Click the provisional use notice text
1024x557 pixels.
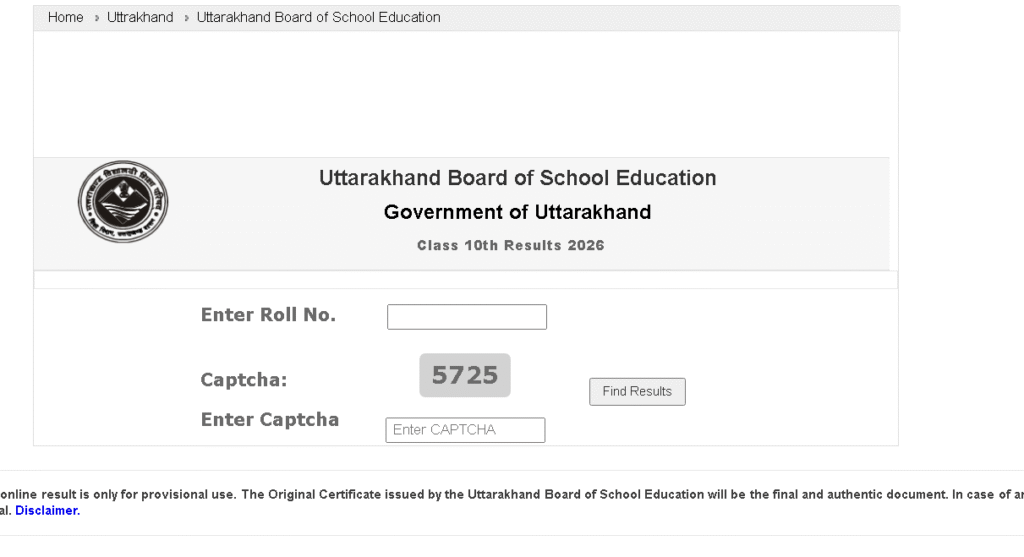(x=500, y=494)
